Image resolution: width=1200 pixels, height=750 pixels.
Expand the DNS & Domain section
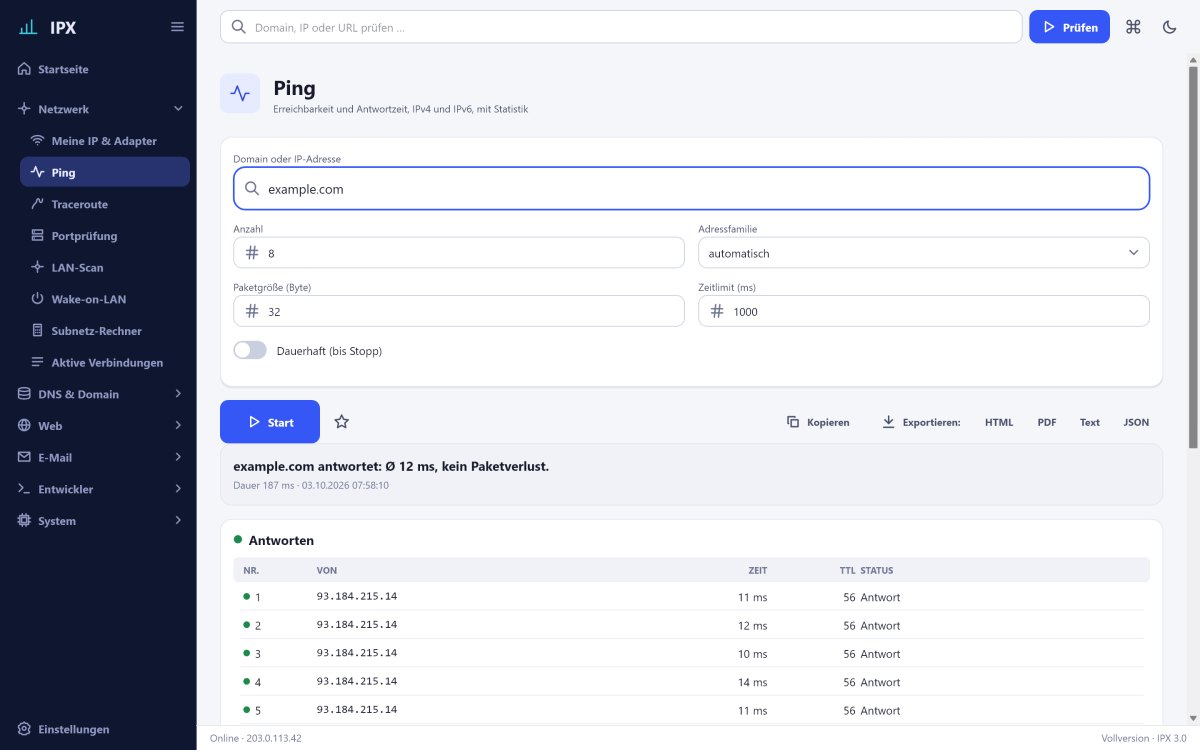click(98, 394)
